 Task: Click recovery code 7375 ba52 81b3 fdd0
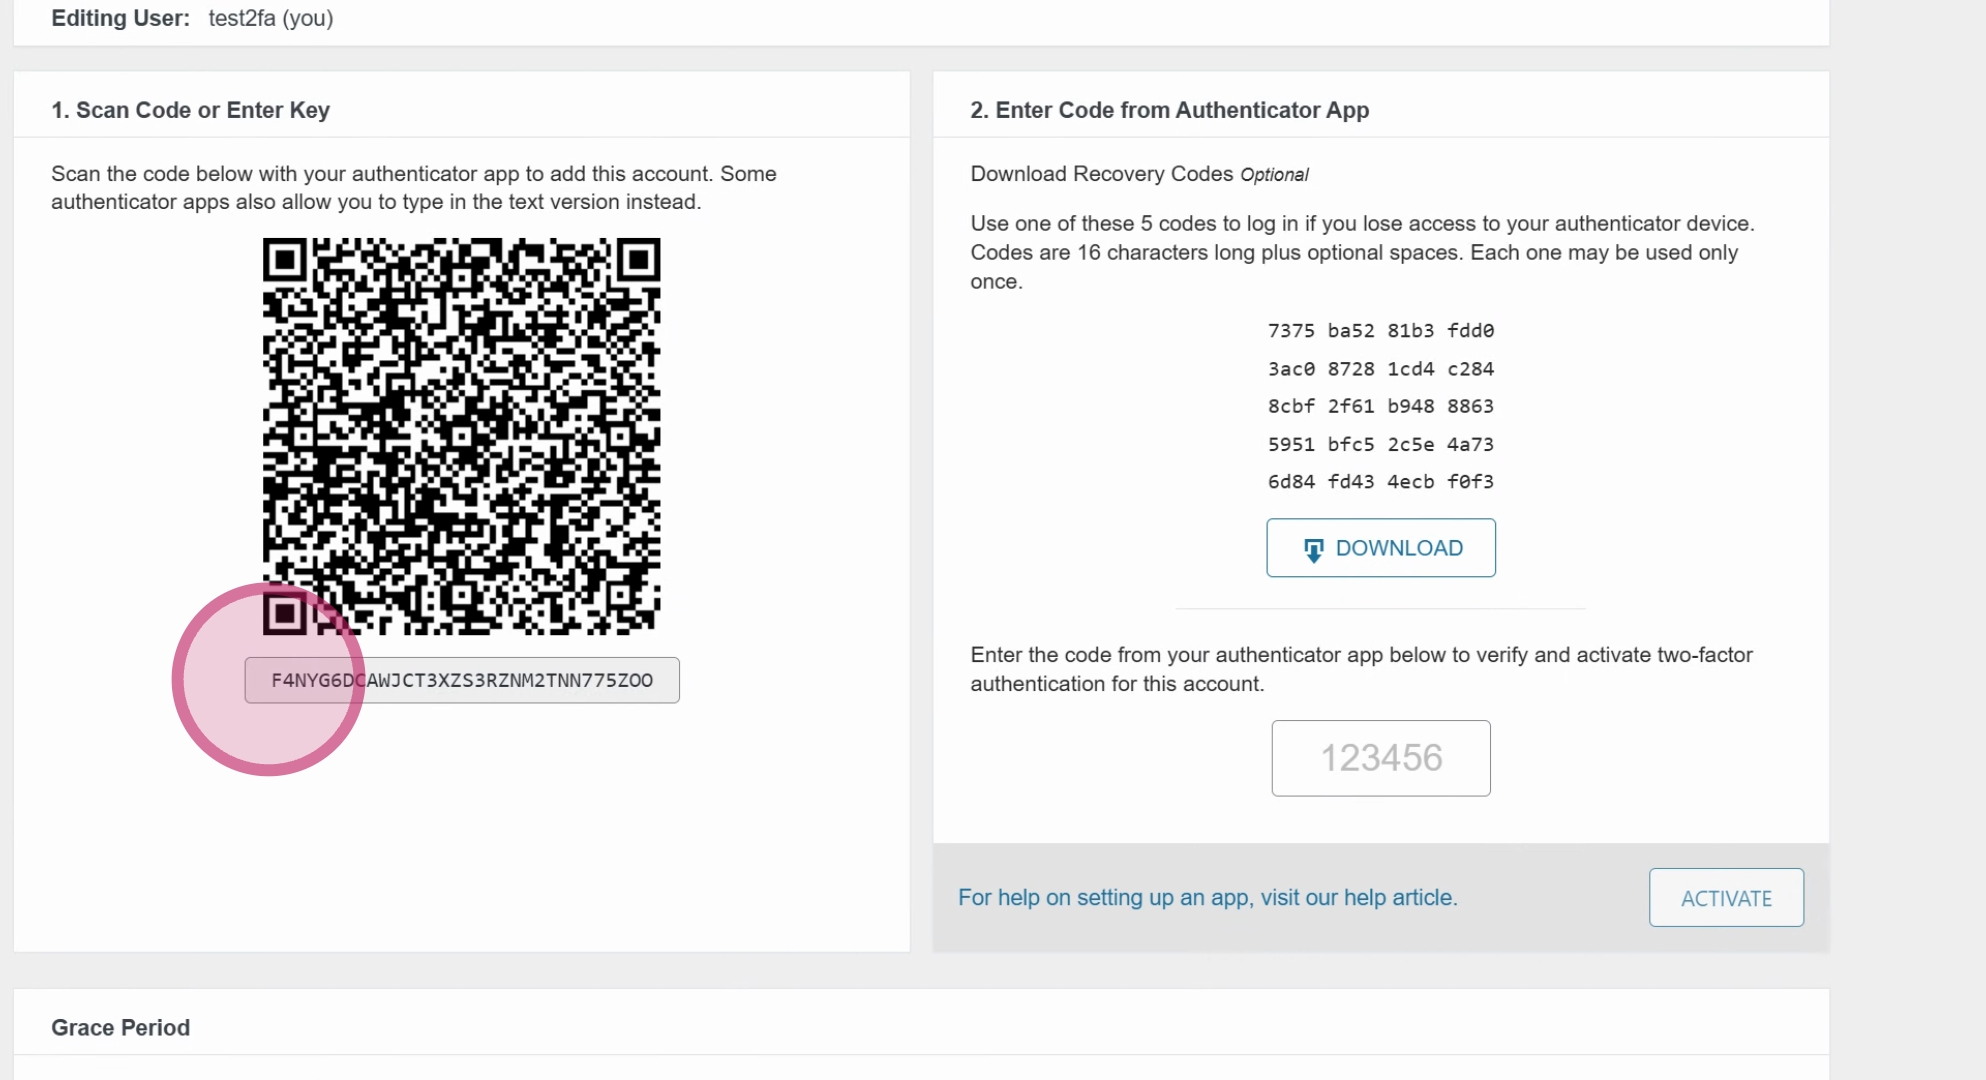coord(1381,331)
